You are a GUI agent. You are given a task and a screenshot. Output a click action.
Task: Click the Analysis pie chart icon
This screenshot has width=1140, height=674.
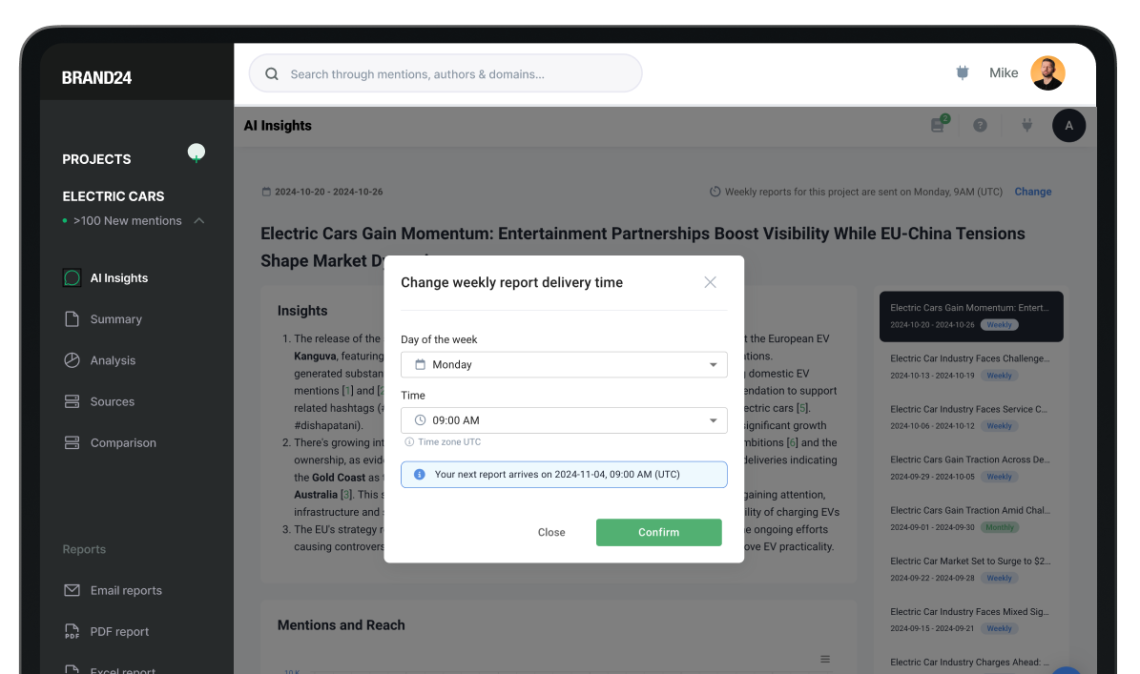pos(72,360)
